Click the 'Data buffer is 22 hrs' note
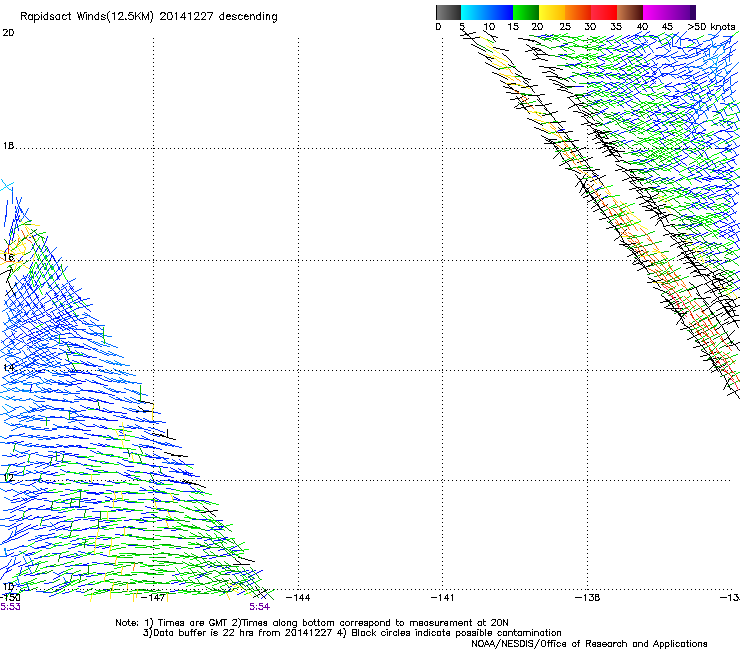 click(x=352, y=633)
